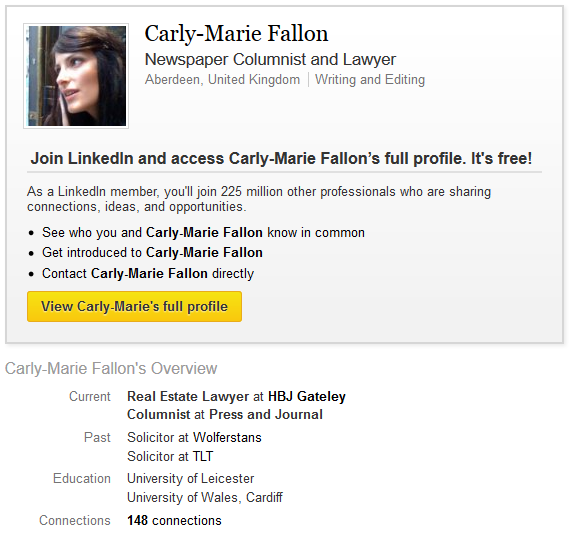Open University of Wales, Cardiff entry
The height and width of the screenshot is (537, 570).
pos(205,497)
